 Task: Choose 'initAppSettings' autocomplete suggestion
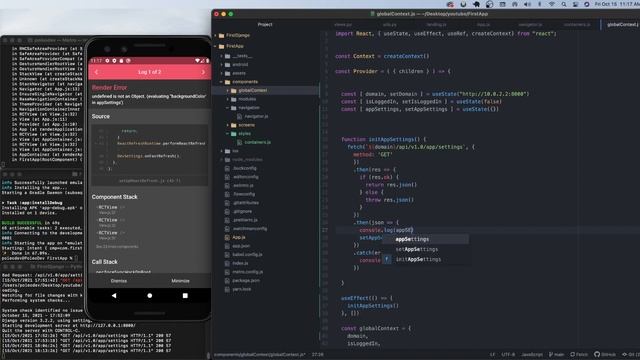click(x=425, y=260)
